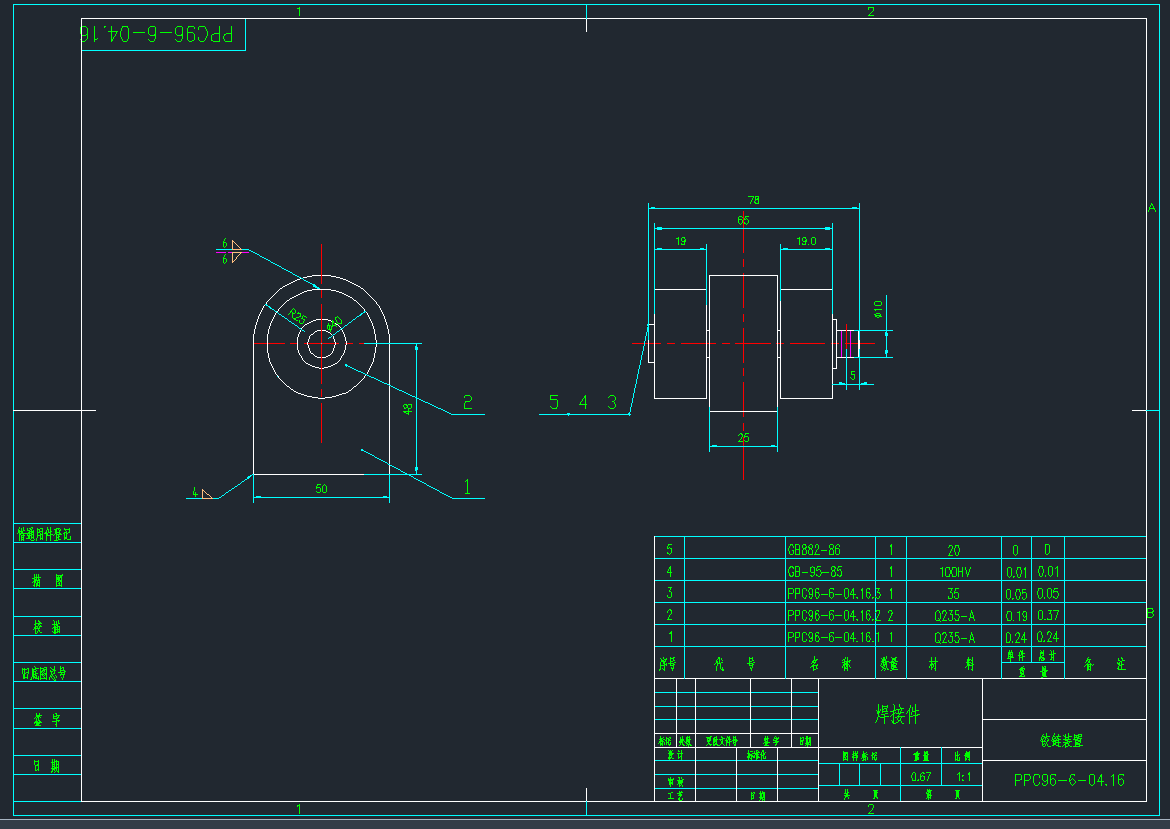The width and height of the screenshot is (1170, 829).
Task: Click the 校描 side label
Action: [x=47, y=627]
